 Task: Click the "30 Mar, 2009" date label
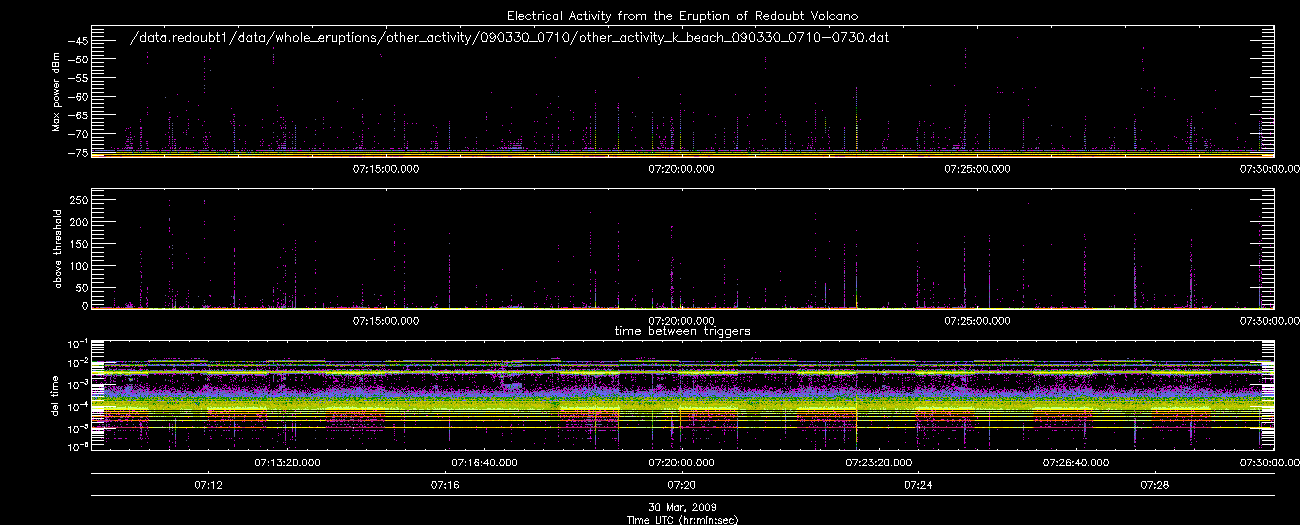[x=682, y=507]
